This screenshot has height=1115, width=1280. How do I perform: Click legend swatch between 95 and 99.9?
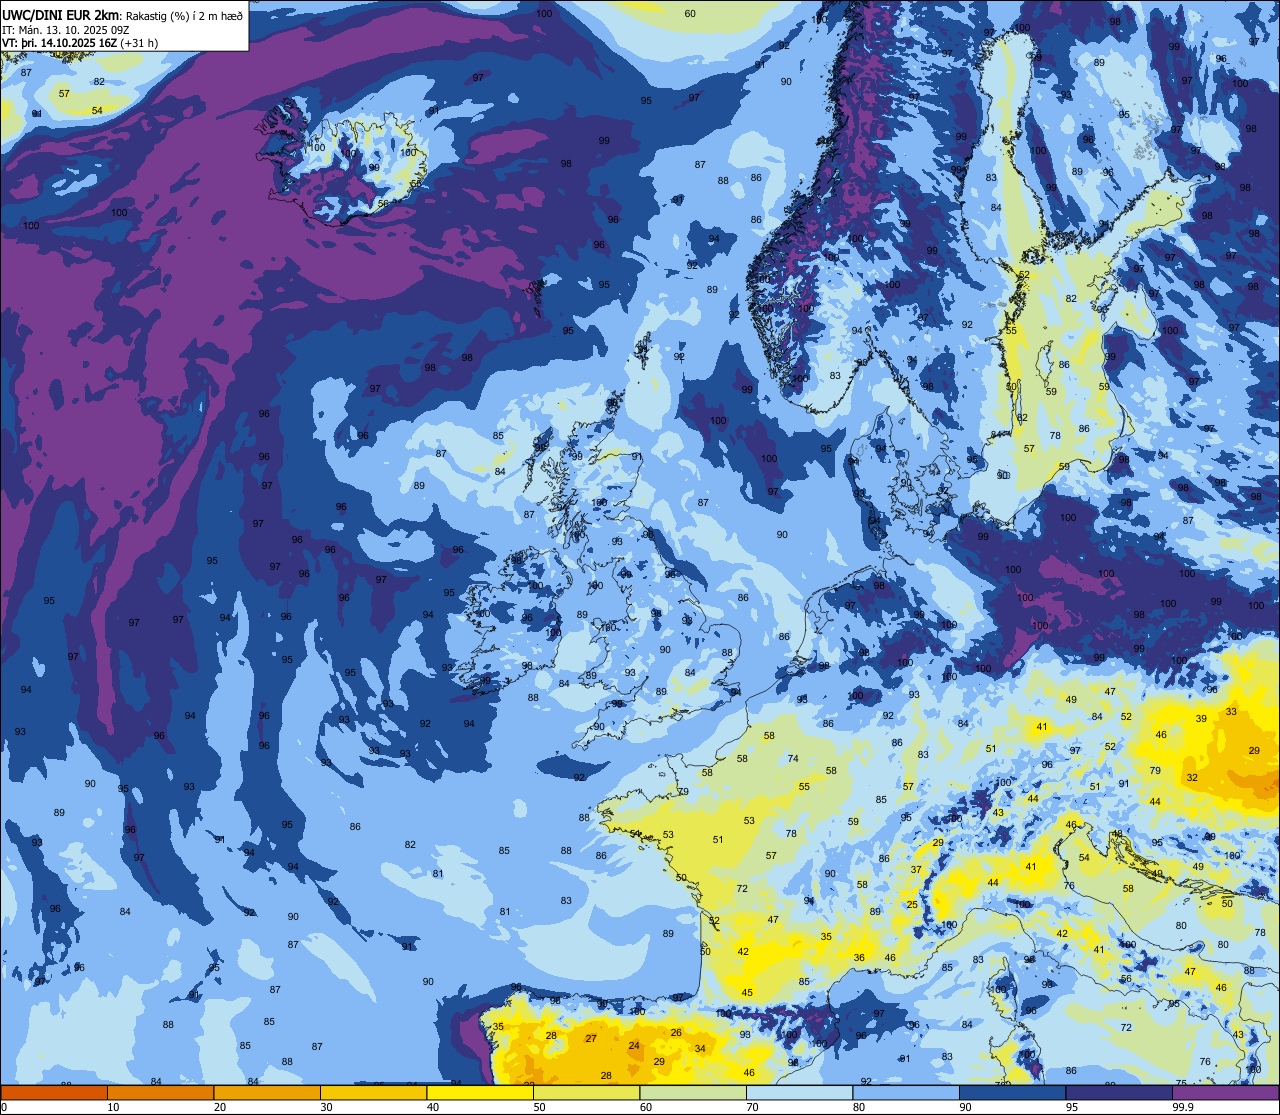tap(1119, 1092)
